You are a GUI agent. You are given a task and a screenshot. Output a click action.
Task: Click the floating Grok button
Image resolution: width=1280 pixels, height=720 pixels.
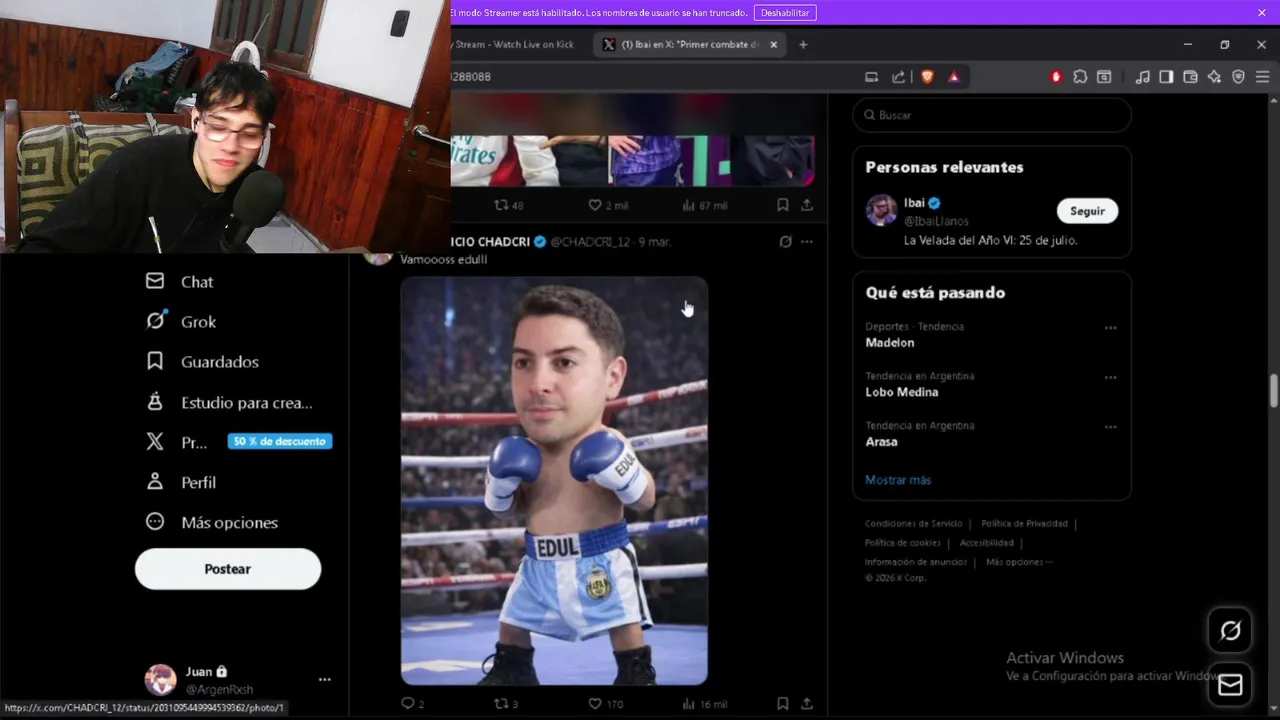tap(1230, 631)
